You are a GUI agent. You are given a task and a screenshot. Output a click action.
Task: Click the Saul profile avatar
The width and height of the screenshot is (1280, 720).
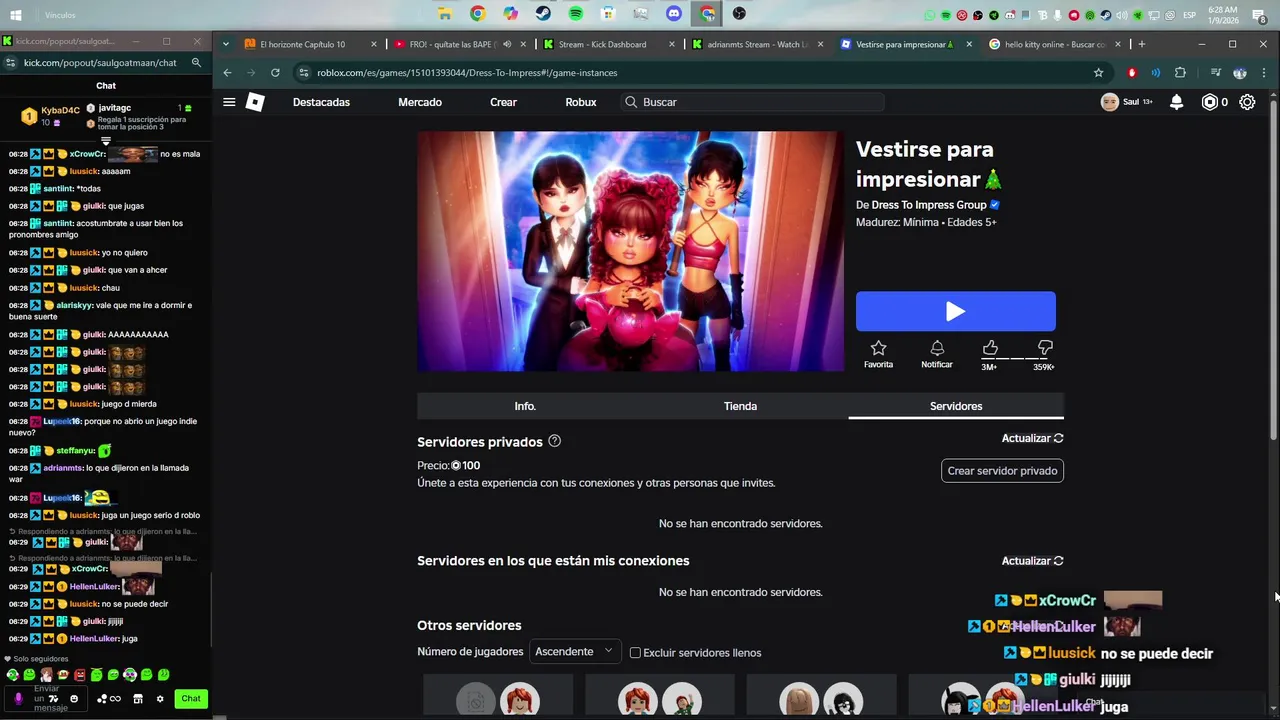(x=1109, y=102)
